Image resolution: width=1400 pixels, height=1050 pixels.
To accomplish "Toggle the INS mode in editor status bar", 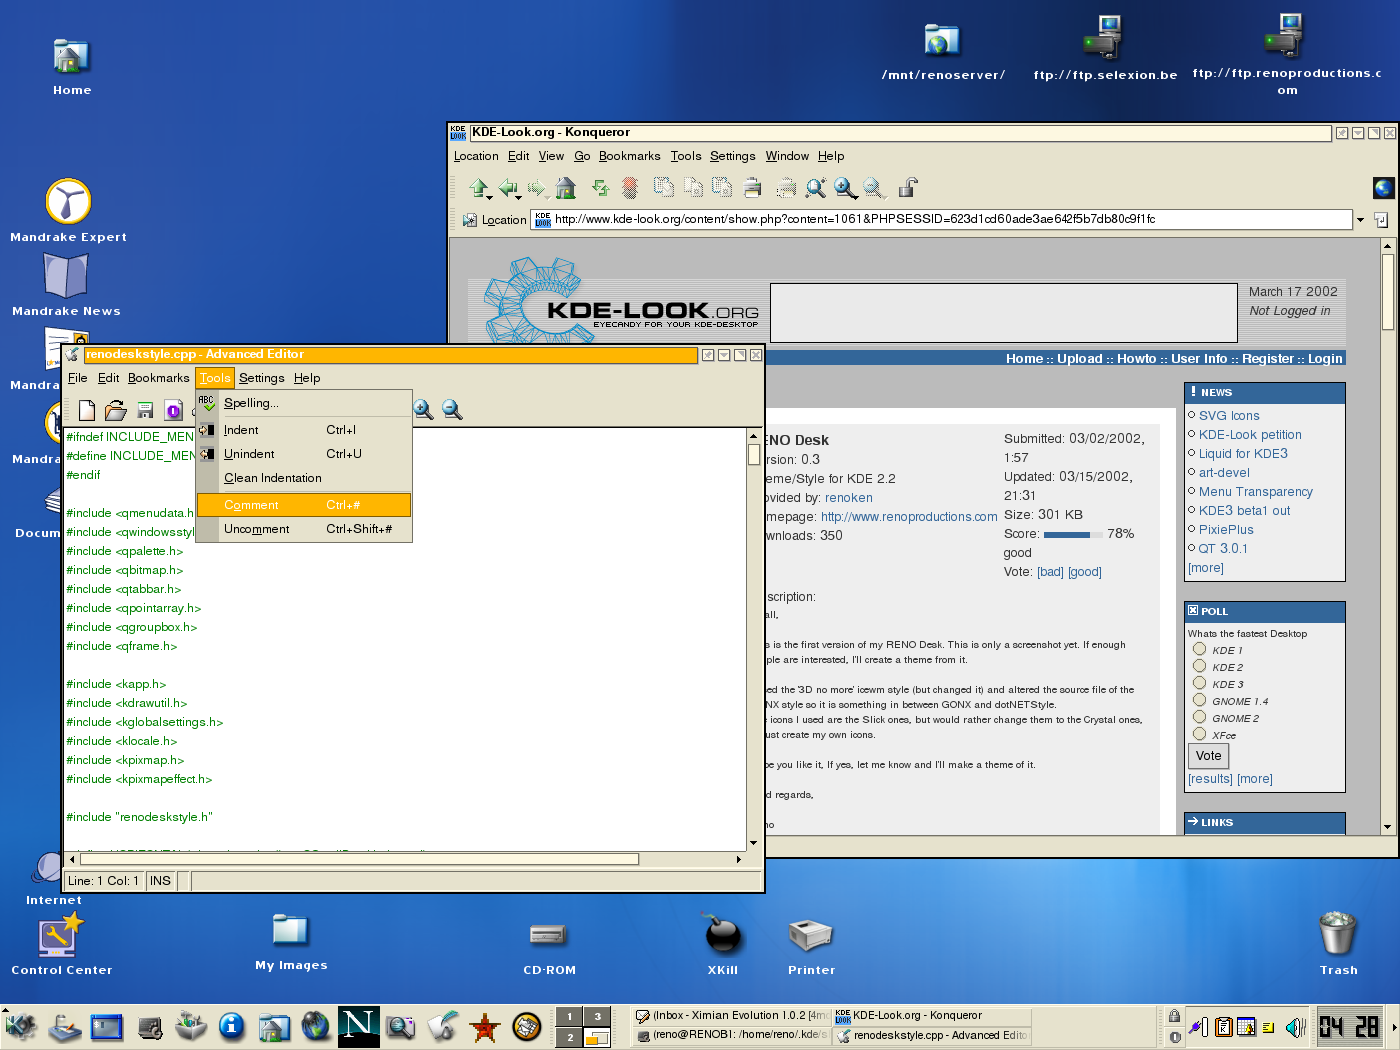I will pos(160,881).
